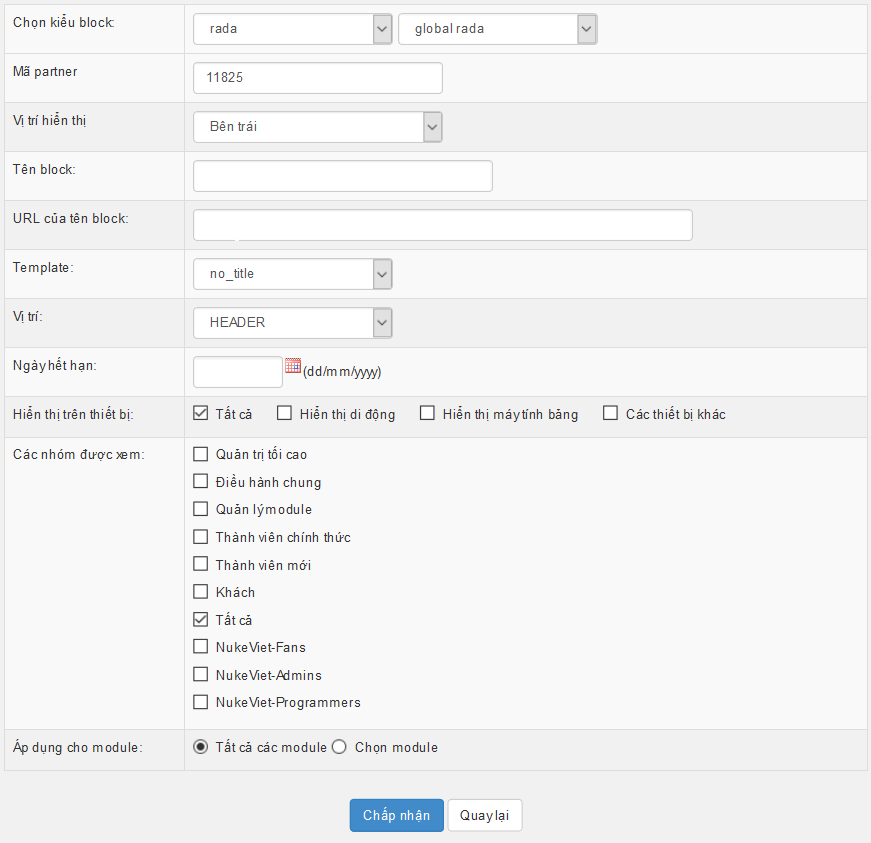
Task: Enable 'NukeViet-Admins' group checkbox
Action: coord(201,675)
